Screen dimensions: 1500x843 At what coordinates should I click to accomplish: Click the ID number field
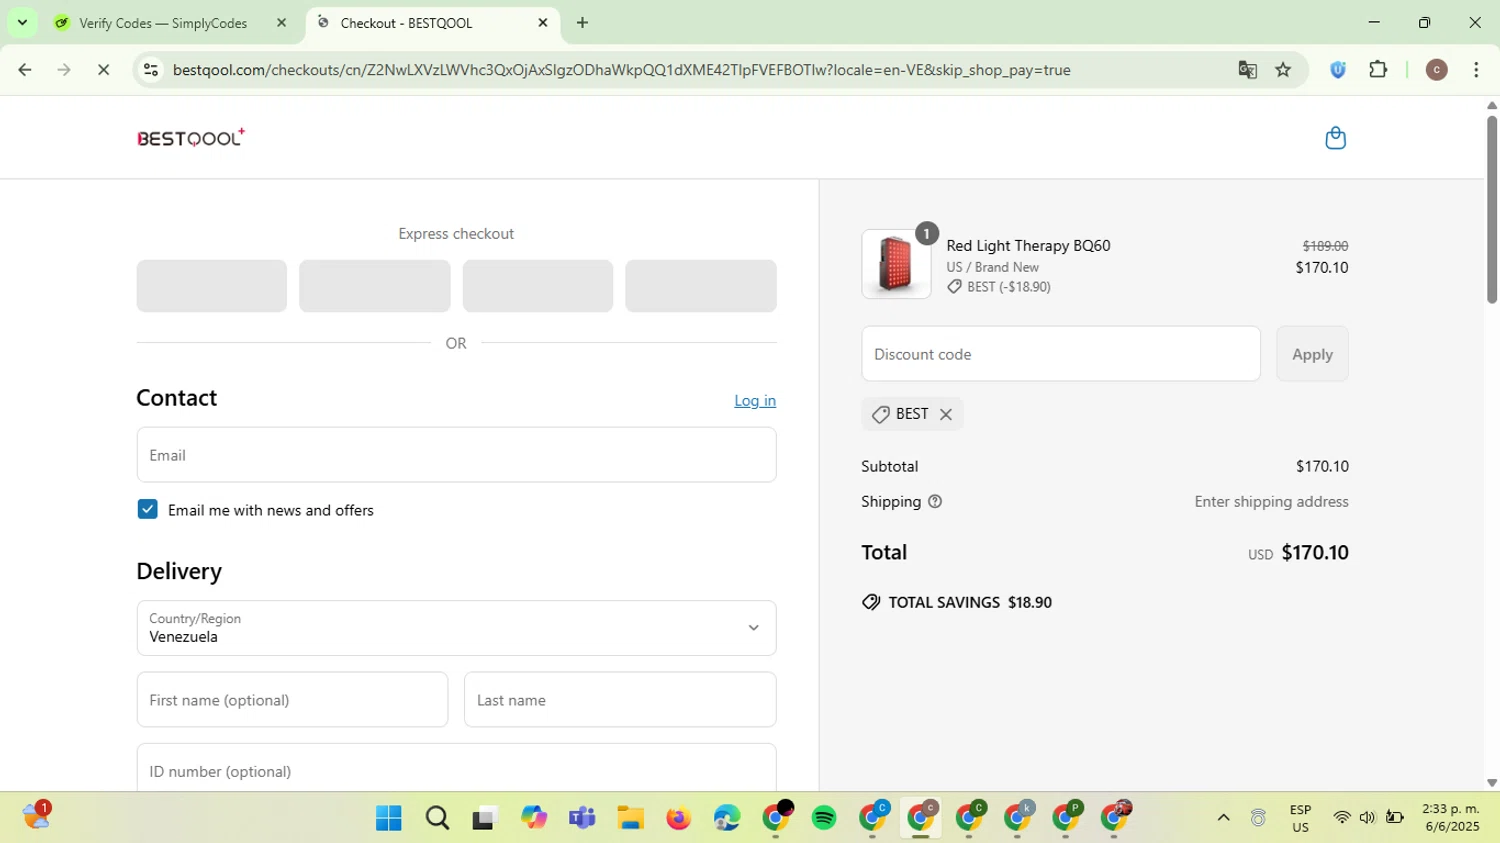click(456, 768)
